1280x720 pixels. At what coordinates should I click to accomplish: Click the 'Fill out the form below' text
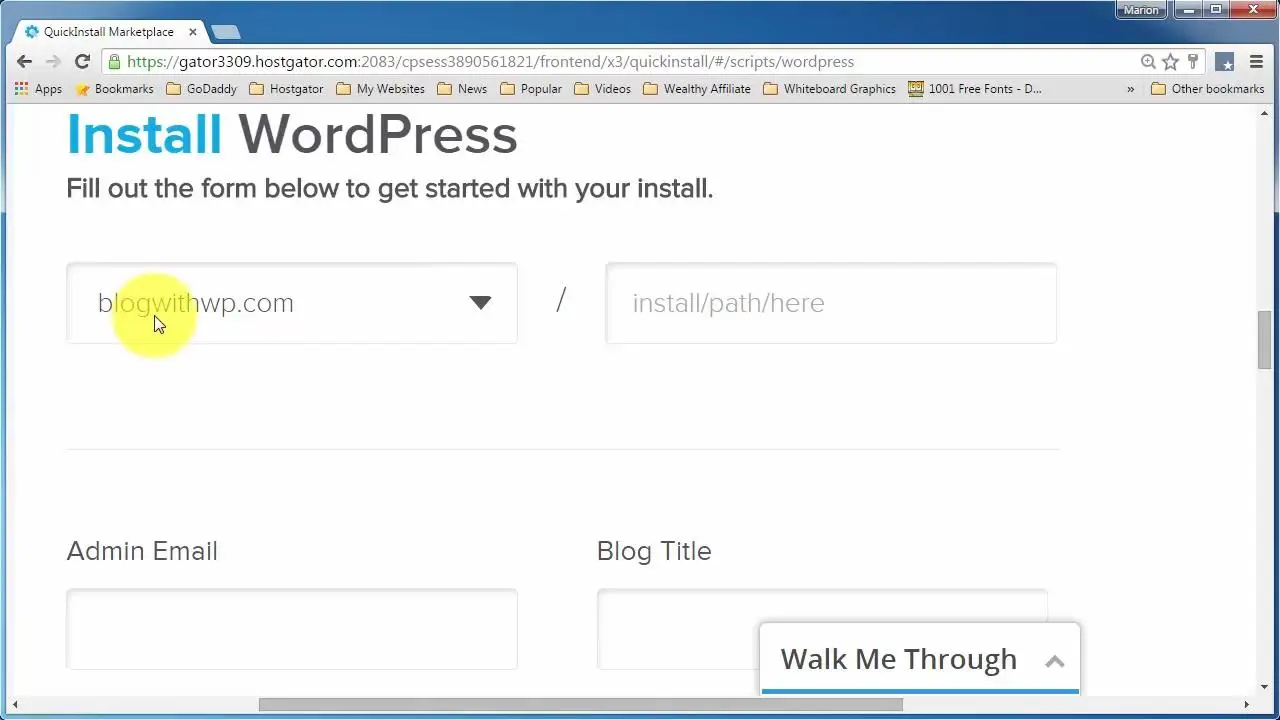tap(390, 189)
